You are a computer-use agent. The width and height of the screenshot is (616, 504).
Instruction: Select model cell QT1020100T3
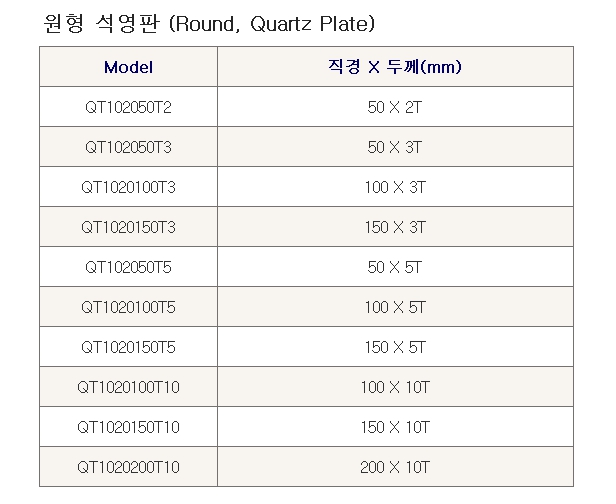coord(128,187)
